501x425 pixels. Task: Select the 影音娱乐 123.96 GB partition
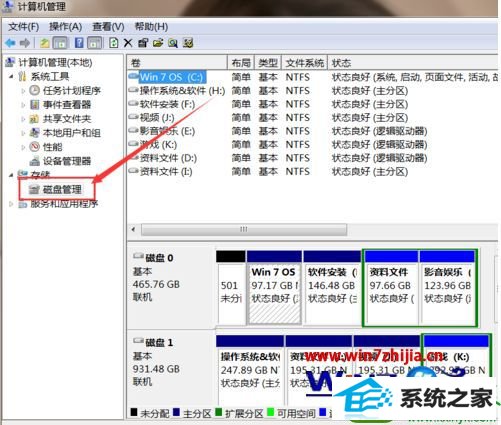tap(447, 288)
